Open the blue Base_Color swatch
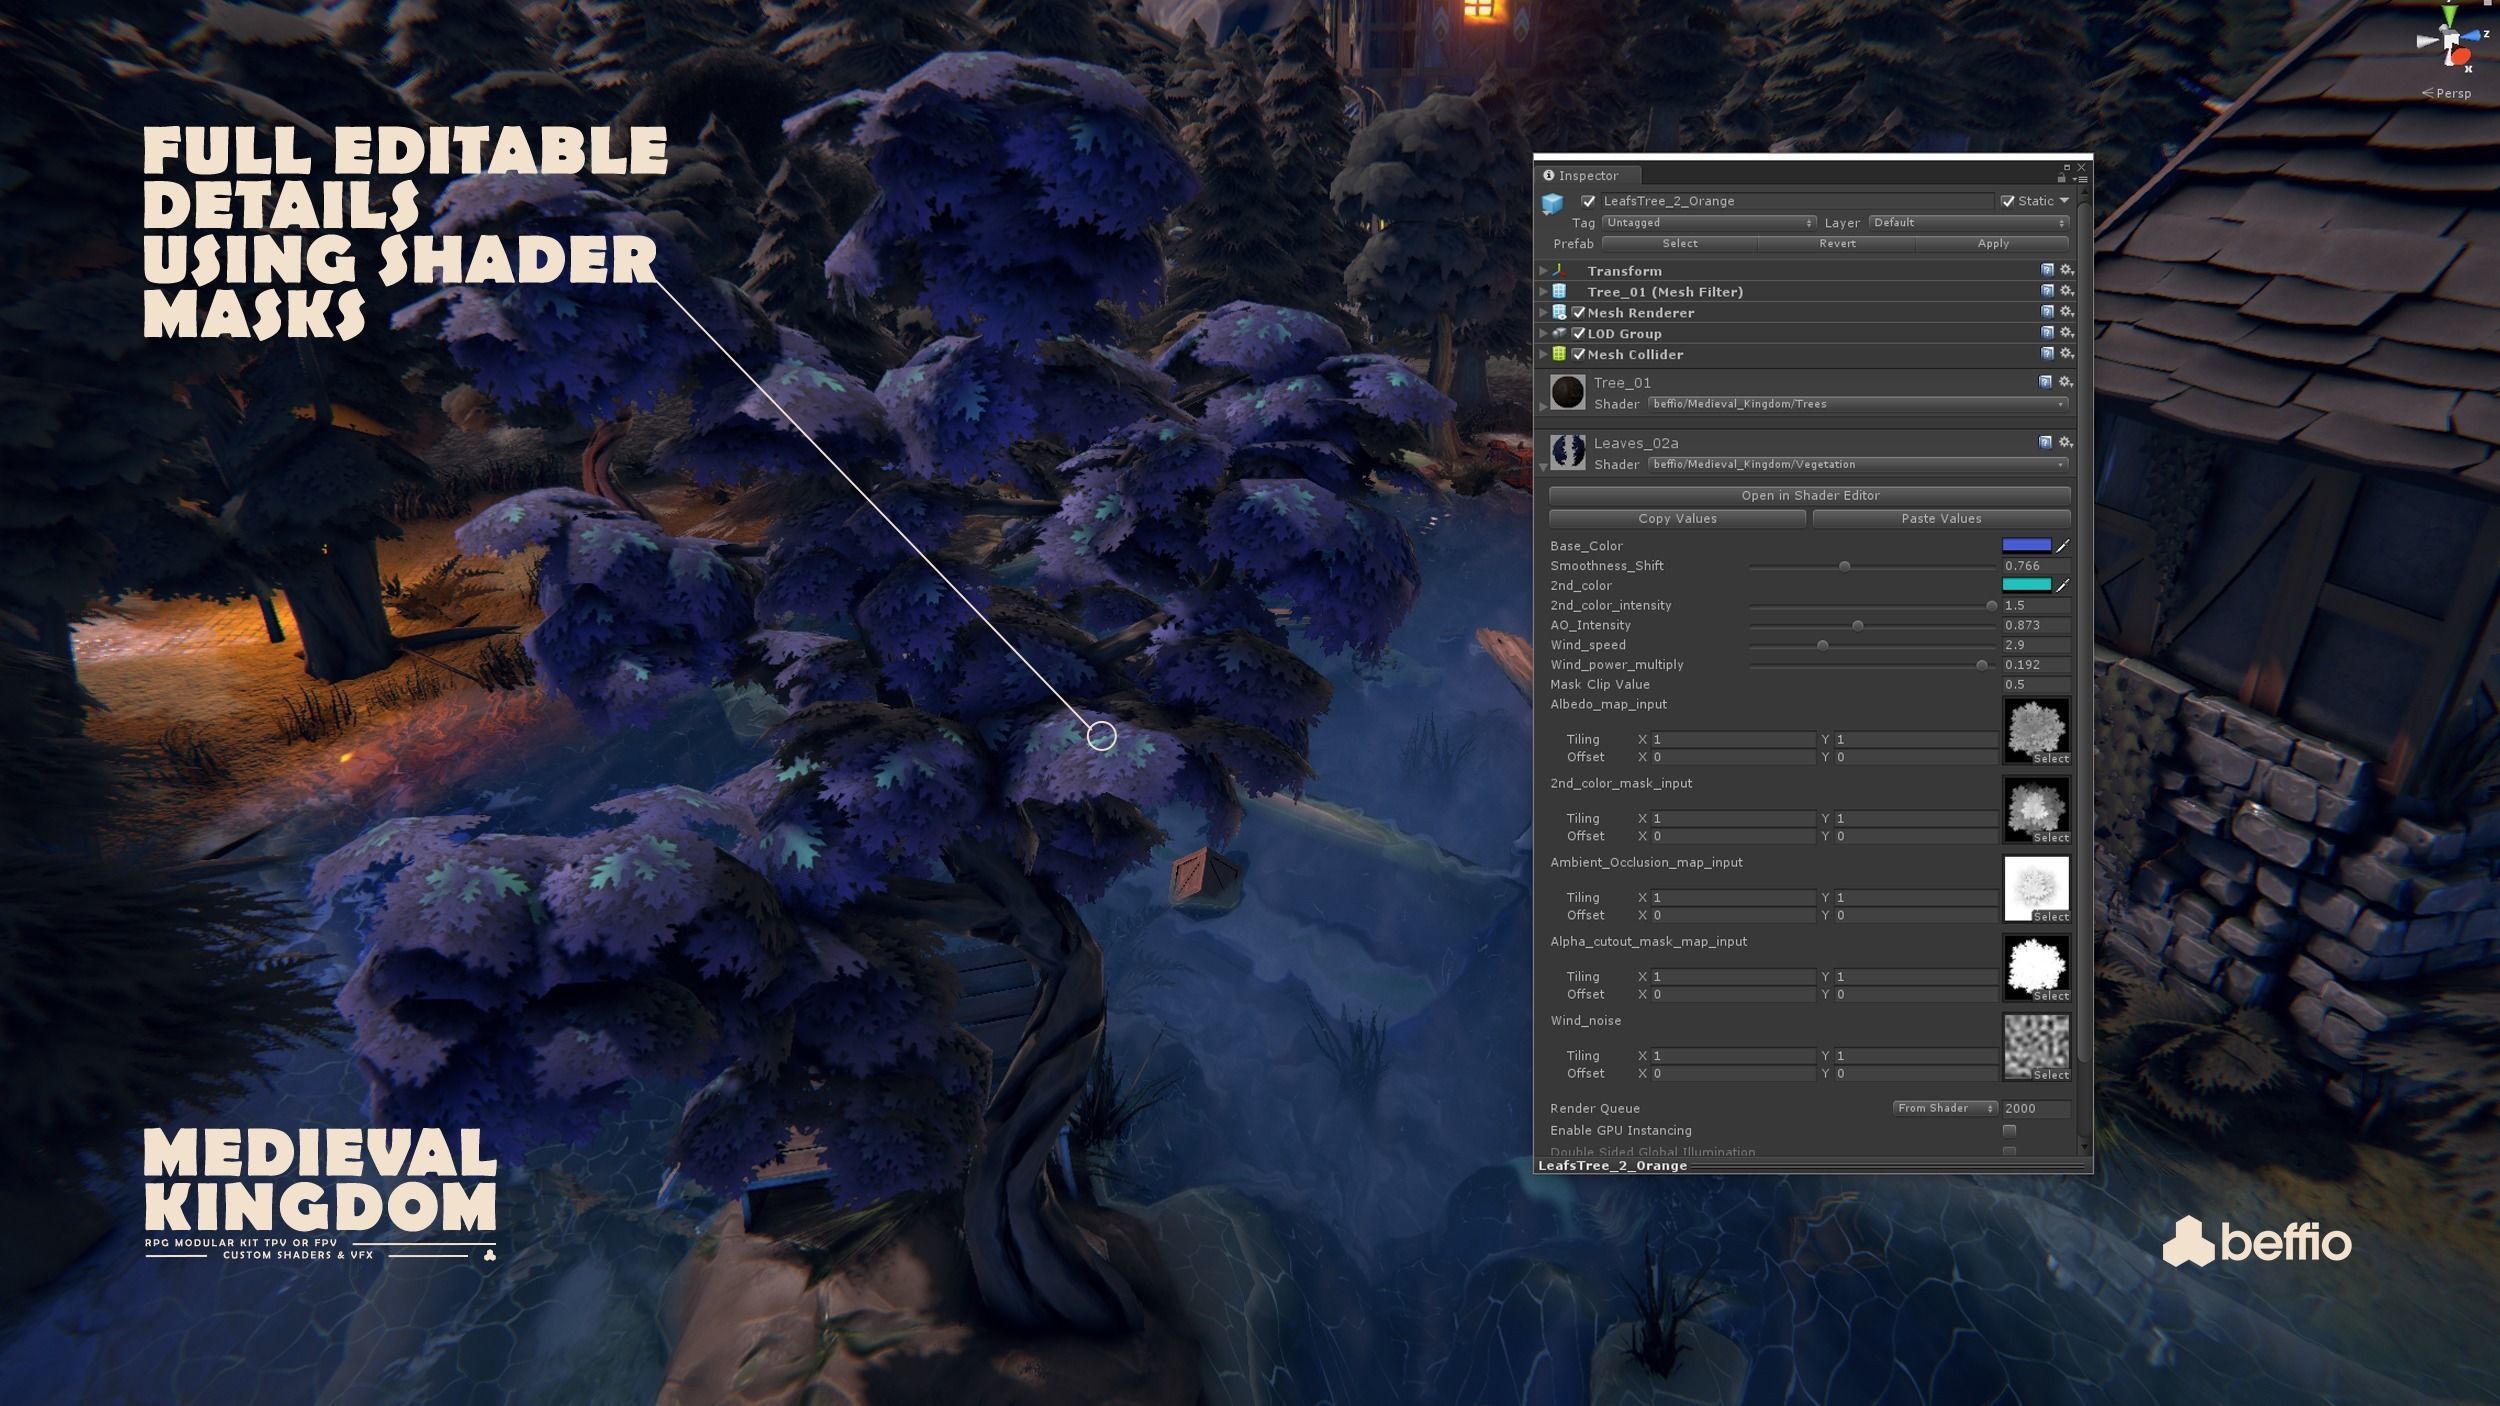The height and width of the screenshot is (1406, 2500). (x=2026, y=546)
